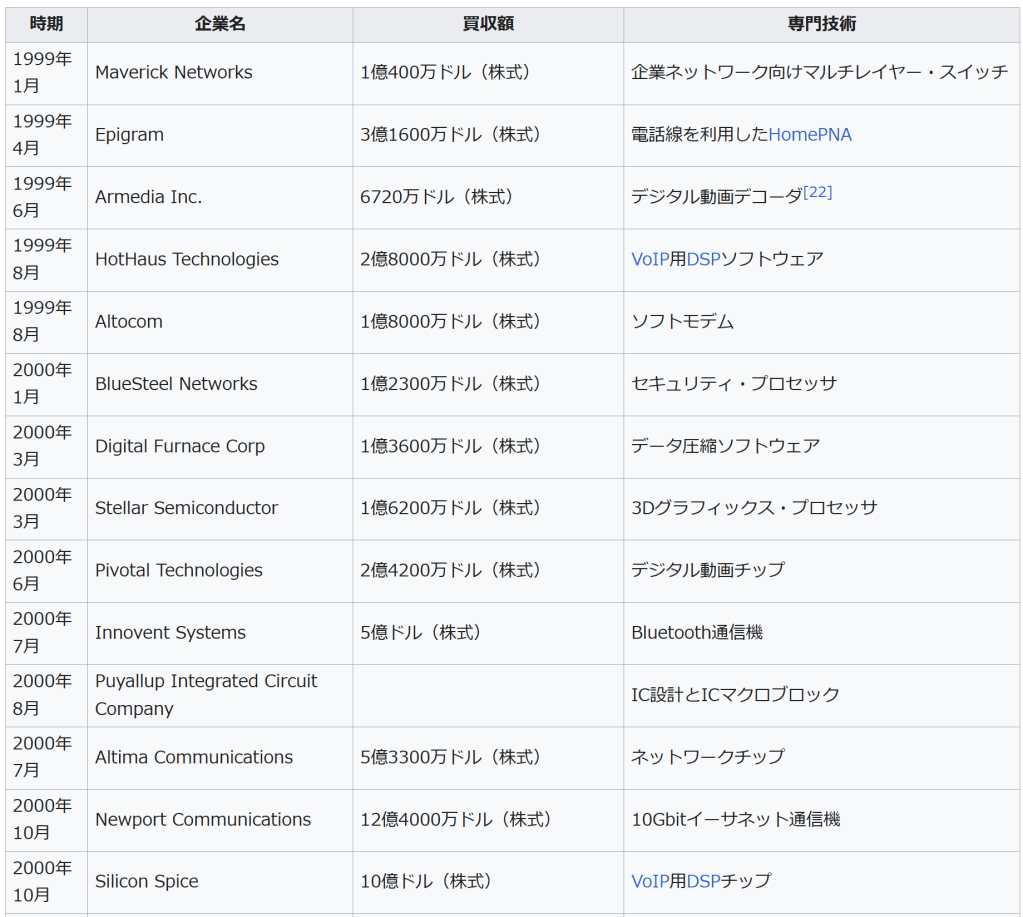Click the [22] citation reference

point(817,192)
